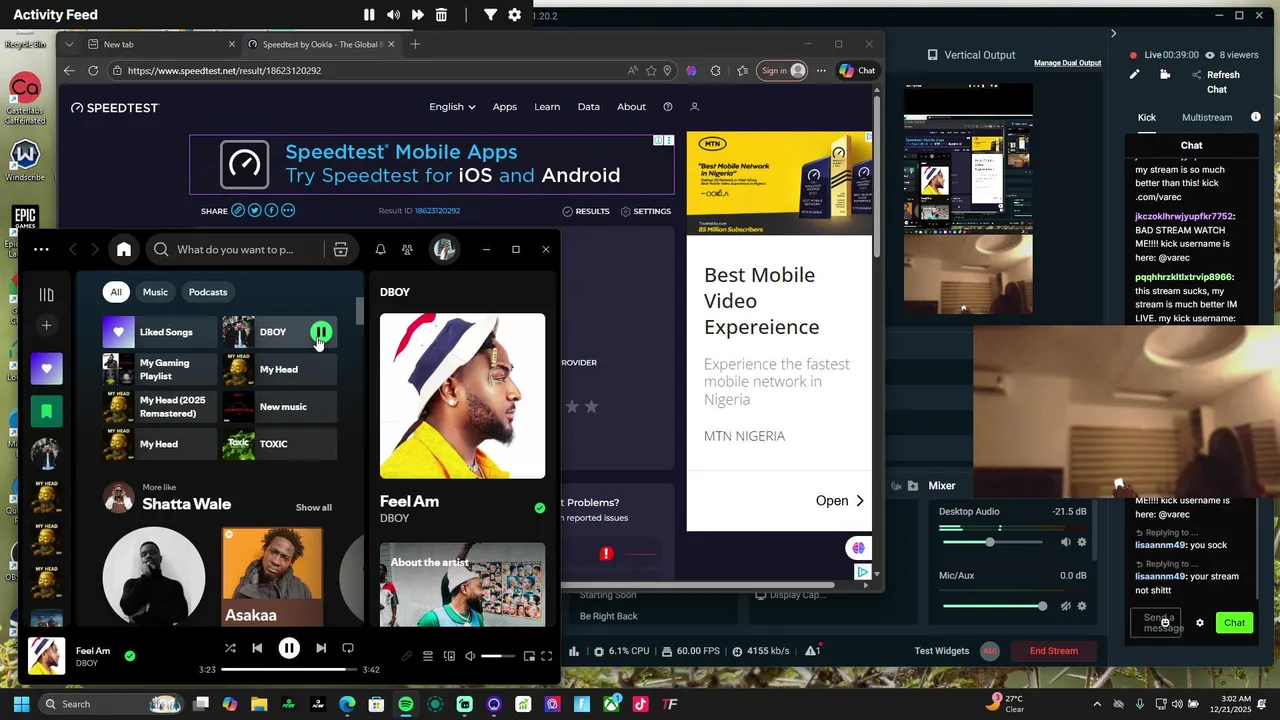Select the Podcasts filter chip
This screenshot has width=1280, height=720.
tap(208, 292)
